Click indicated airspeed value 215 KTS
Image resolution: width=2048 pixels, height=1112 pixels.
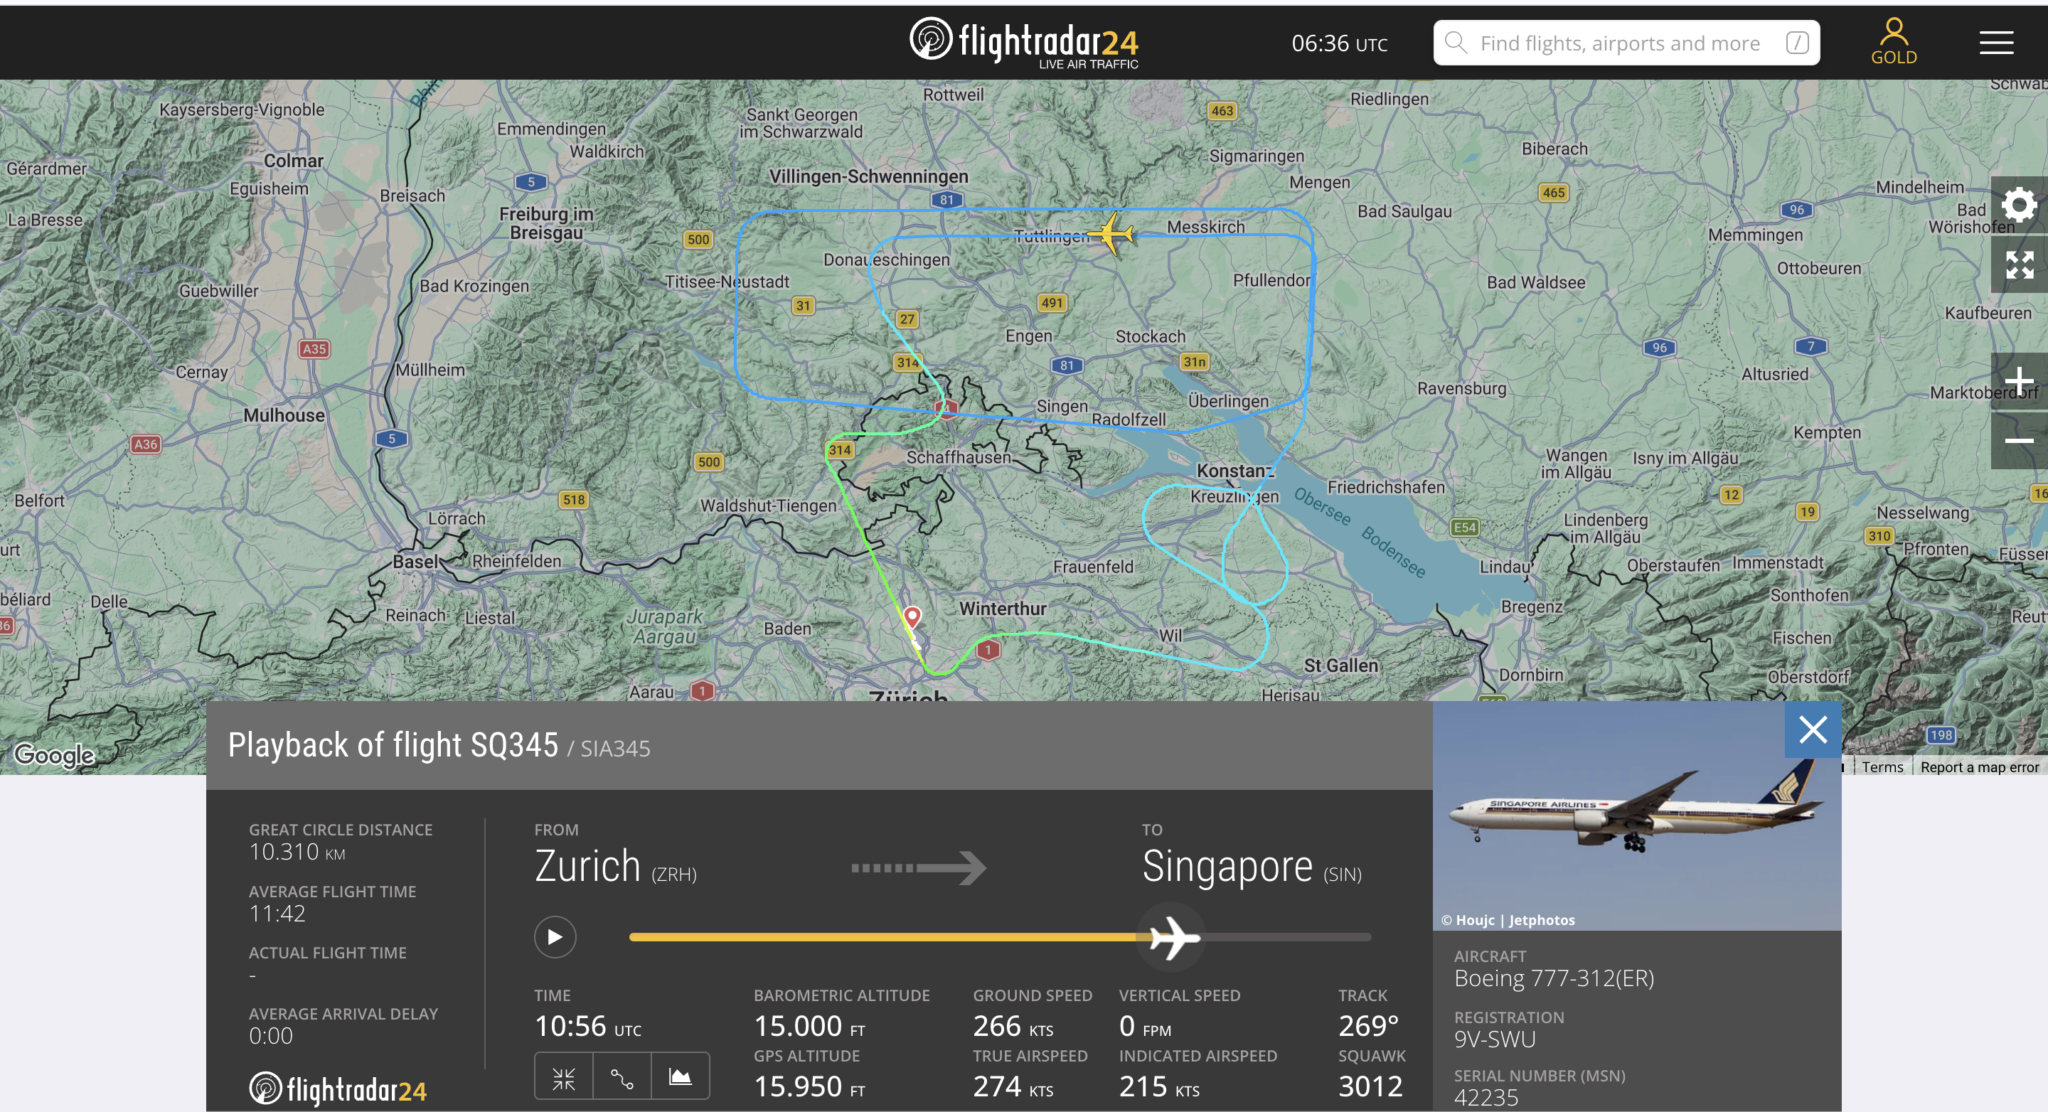(x=1159, y=1086)
